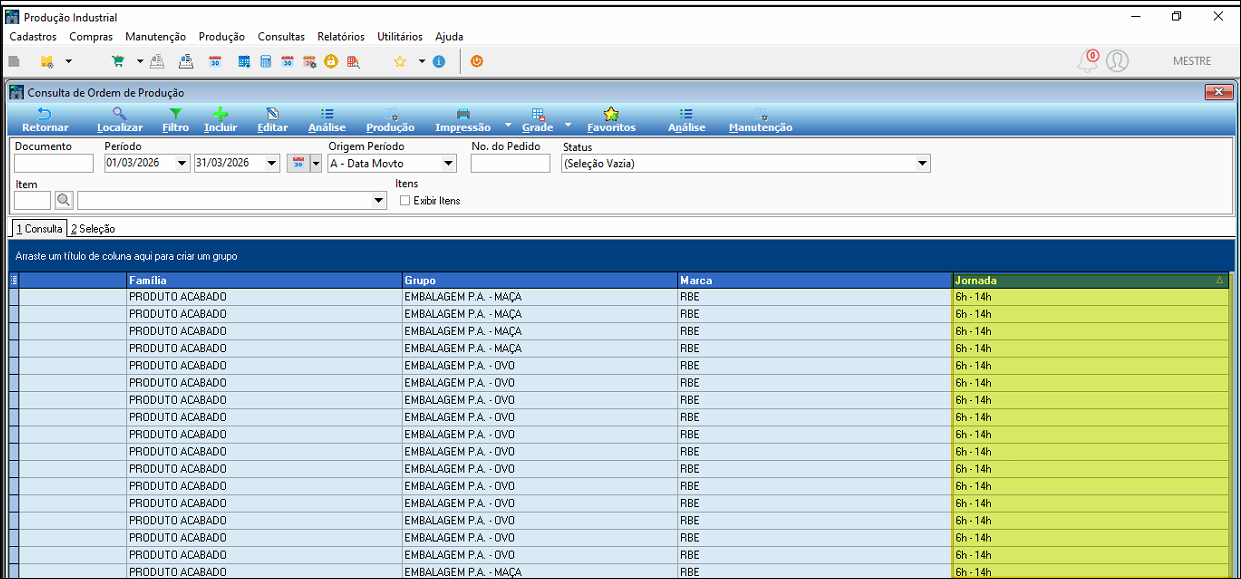
Task: Open Produção in the menu bar
Action: (222, 37)
